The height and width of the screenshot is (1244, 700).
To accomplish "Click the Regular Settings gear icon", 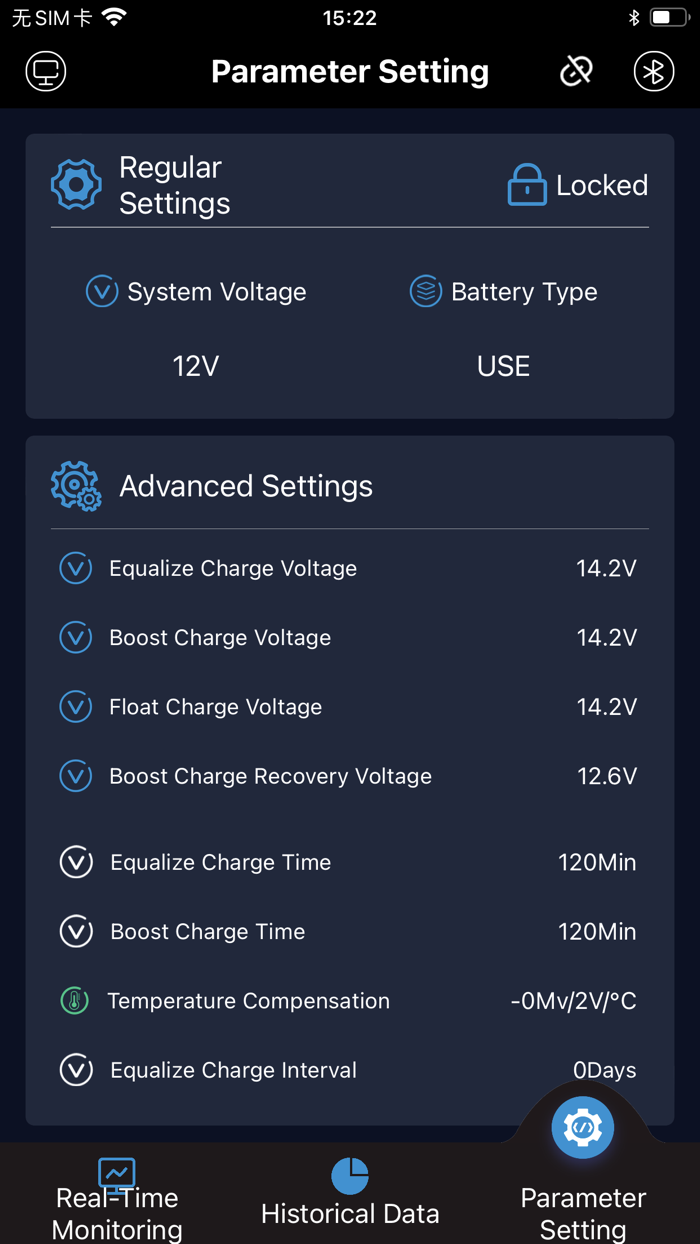I will point(76,184).
